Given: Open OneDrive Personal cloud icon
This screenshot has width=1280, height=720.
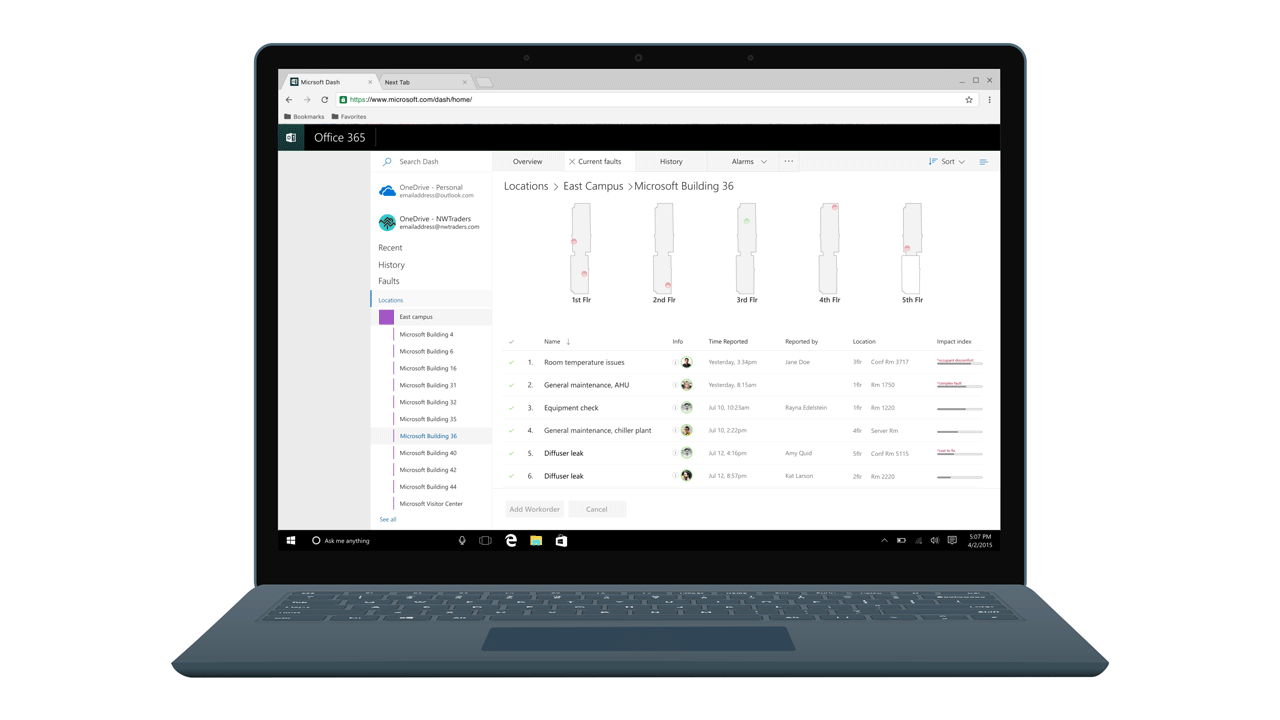Looking at the screenshot, I should coord(387,190).
